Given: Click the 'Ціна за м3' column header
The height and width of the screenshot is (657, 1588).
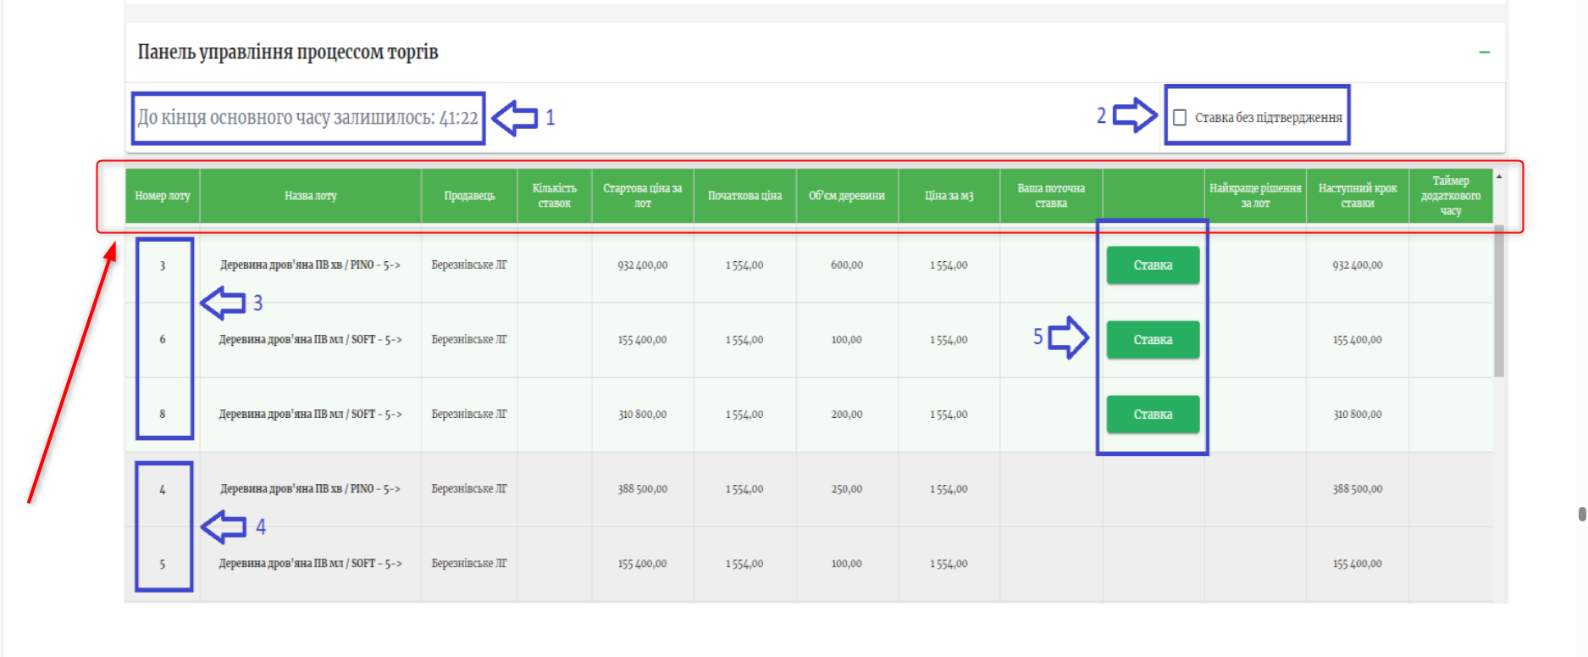Looking at the screenshot, I should coord(948,196).
